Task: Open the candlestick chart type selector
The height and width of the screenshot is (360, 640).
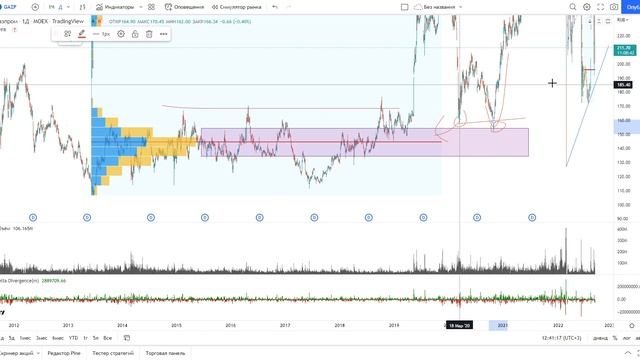Action: point(82,7)
